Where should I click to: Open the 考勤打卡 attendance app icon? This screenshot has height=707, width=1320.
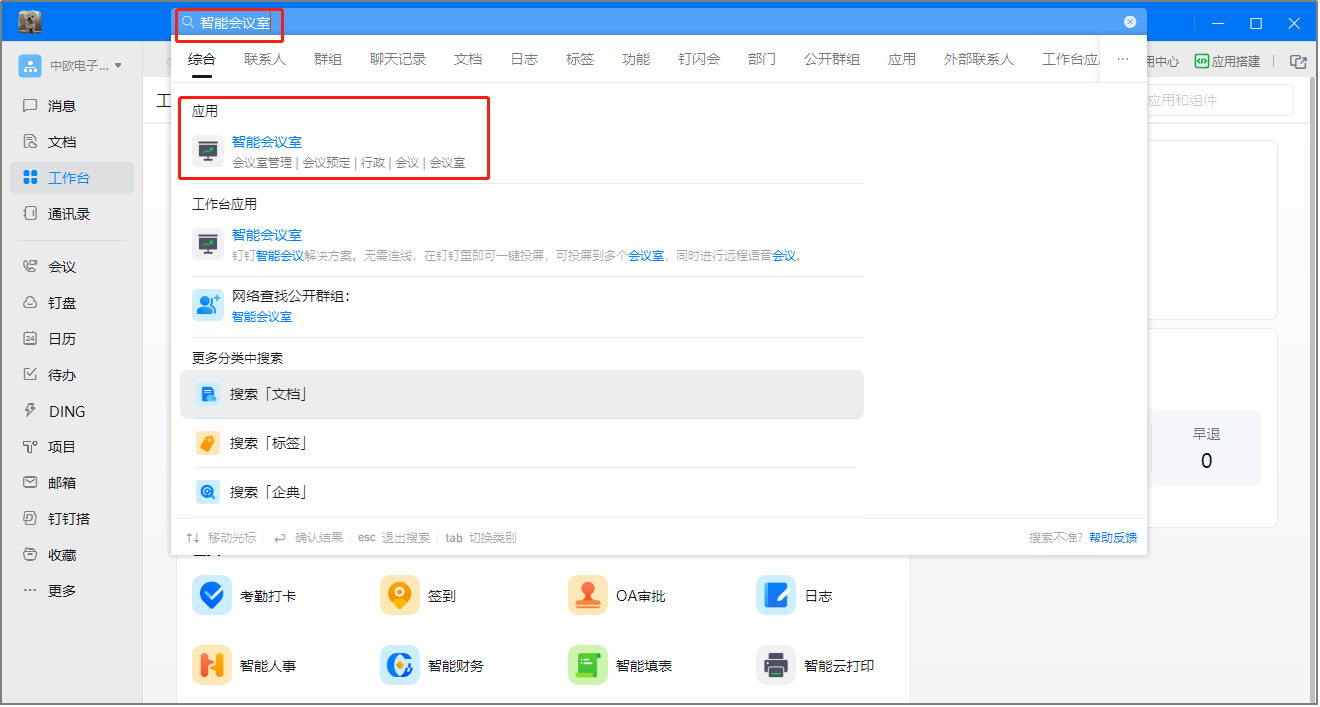212,596
